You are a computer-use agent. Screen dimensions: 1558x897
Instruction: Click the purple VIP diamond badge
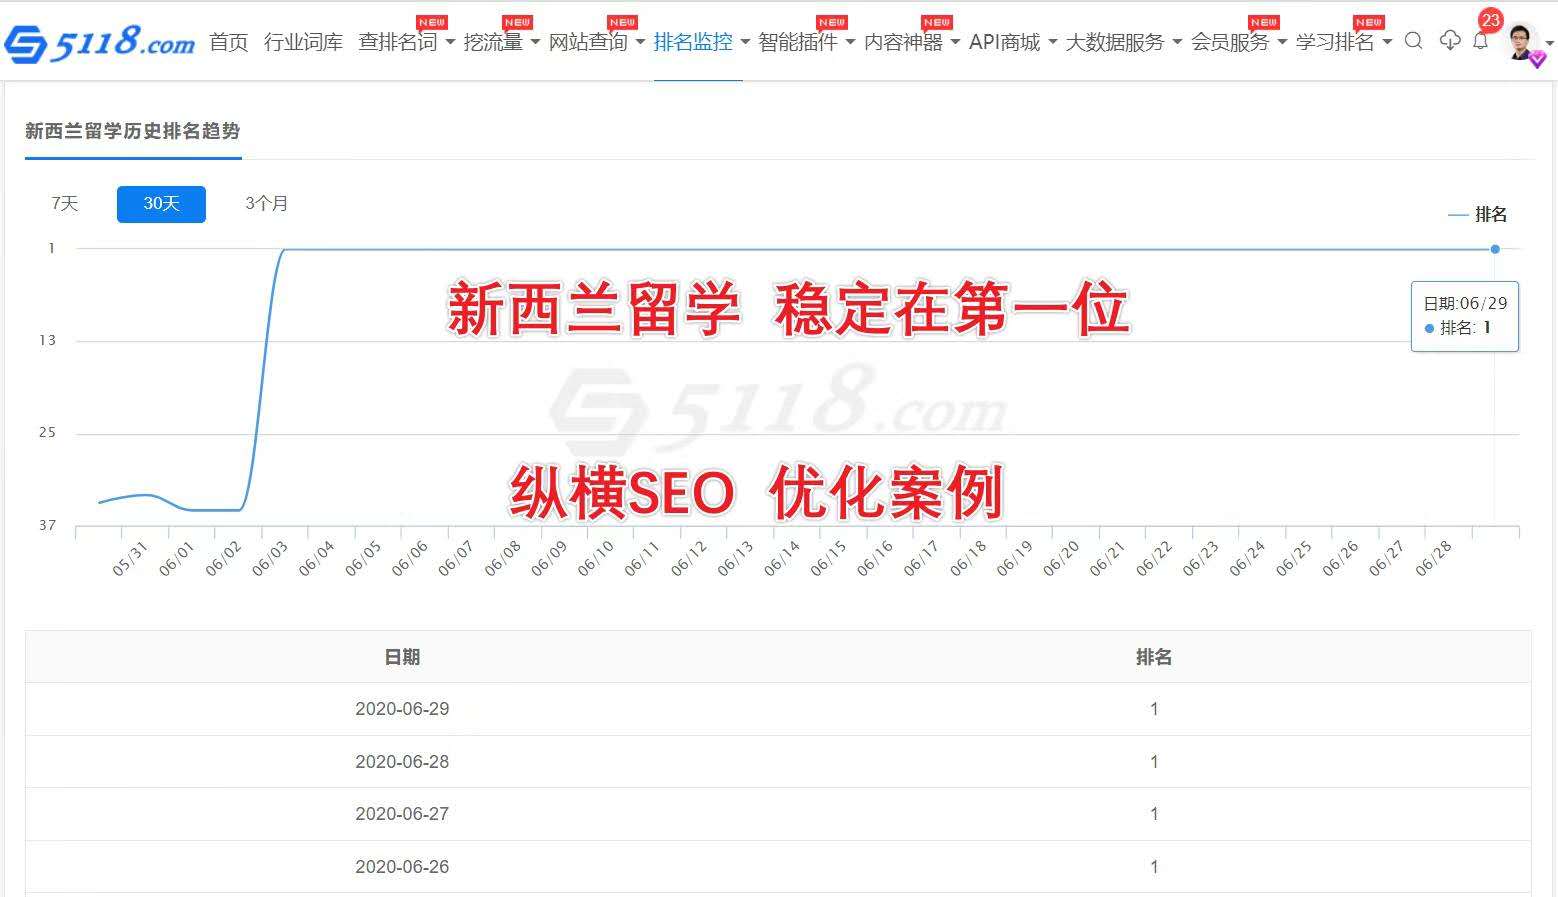click(1537, 60)
